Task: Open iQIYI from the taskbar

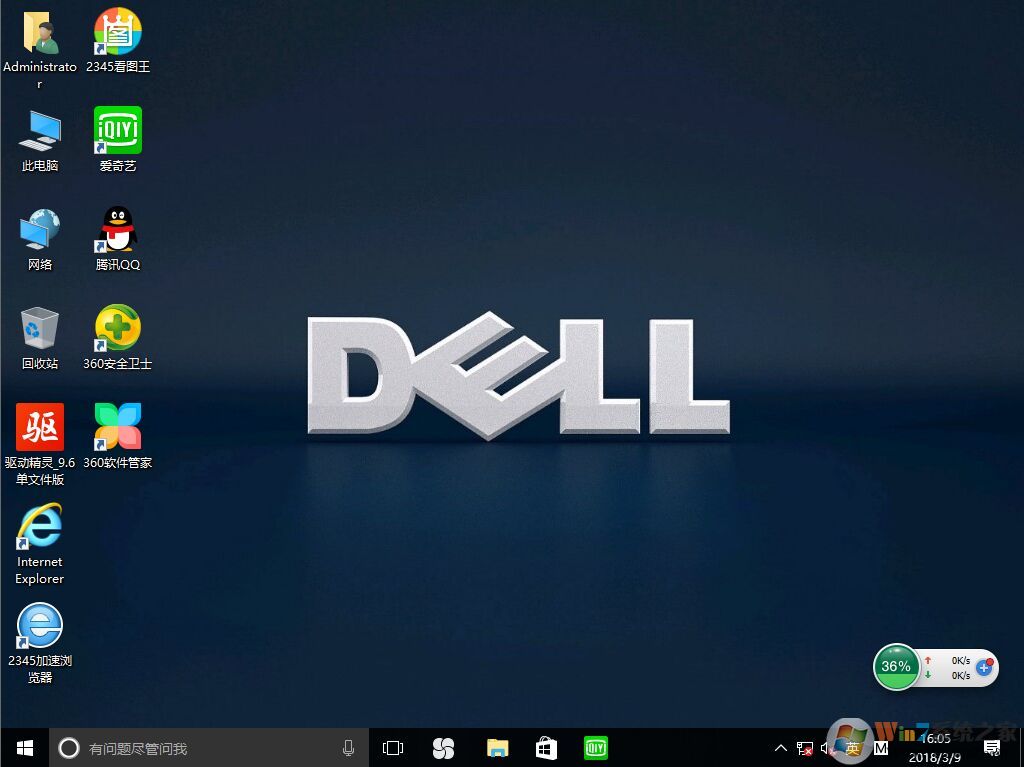Action: tap(596, 748)
